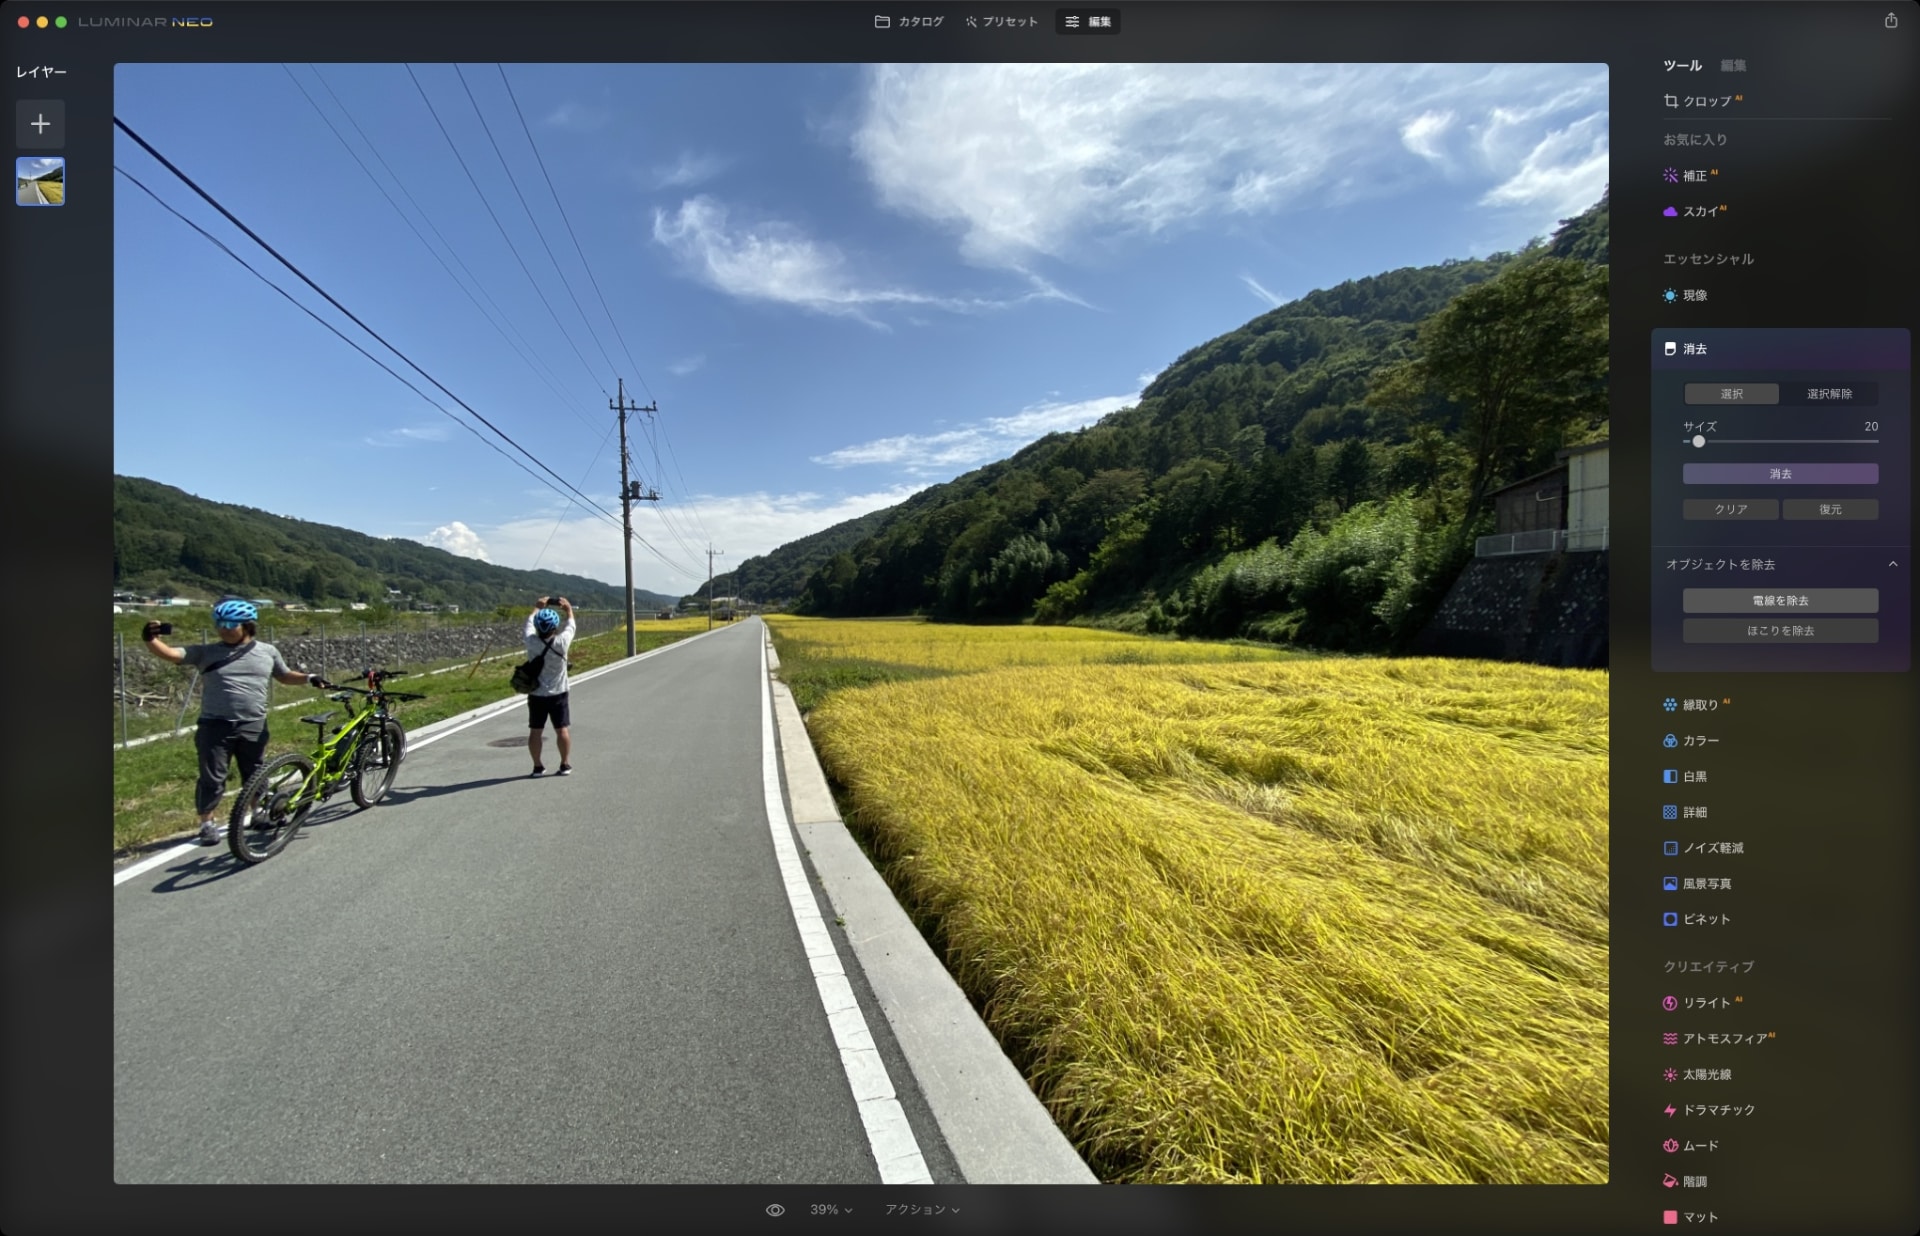Open the 39% zoom level dropdown
The height and width of the screenshot is (1236, 1920).
[830, 1209]
